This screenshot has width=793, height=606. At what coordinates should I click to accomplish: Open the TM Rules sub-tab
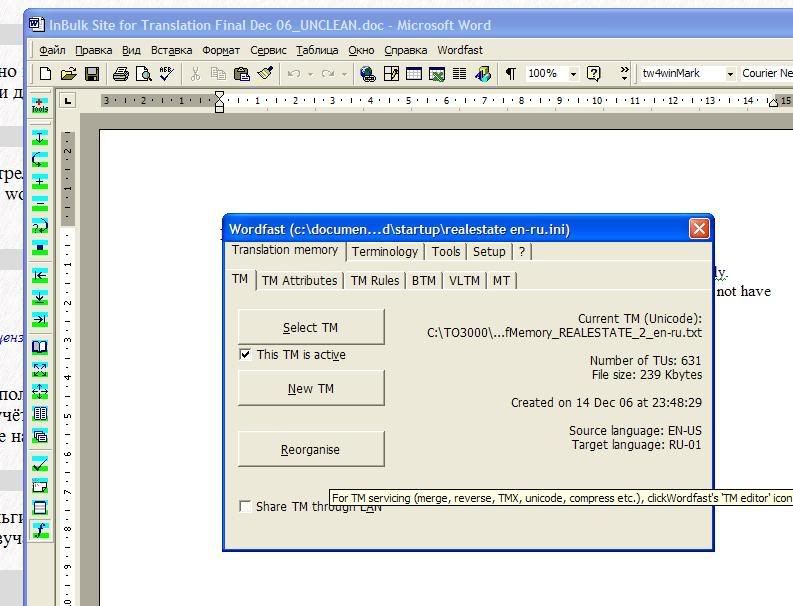(375, 281)
